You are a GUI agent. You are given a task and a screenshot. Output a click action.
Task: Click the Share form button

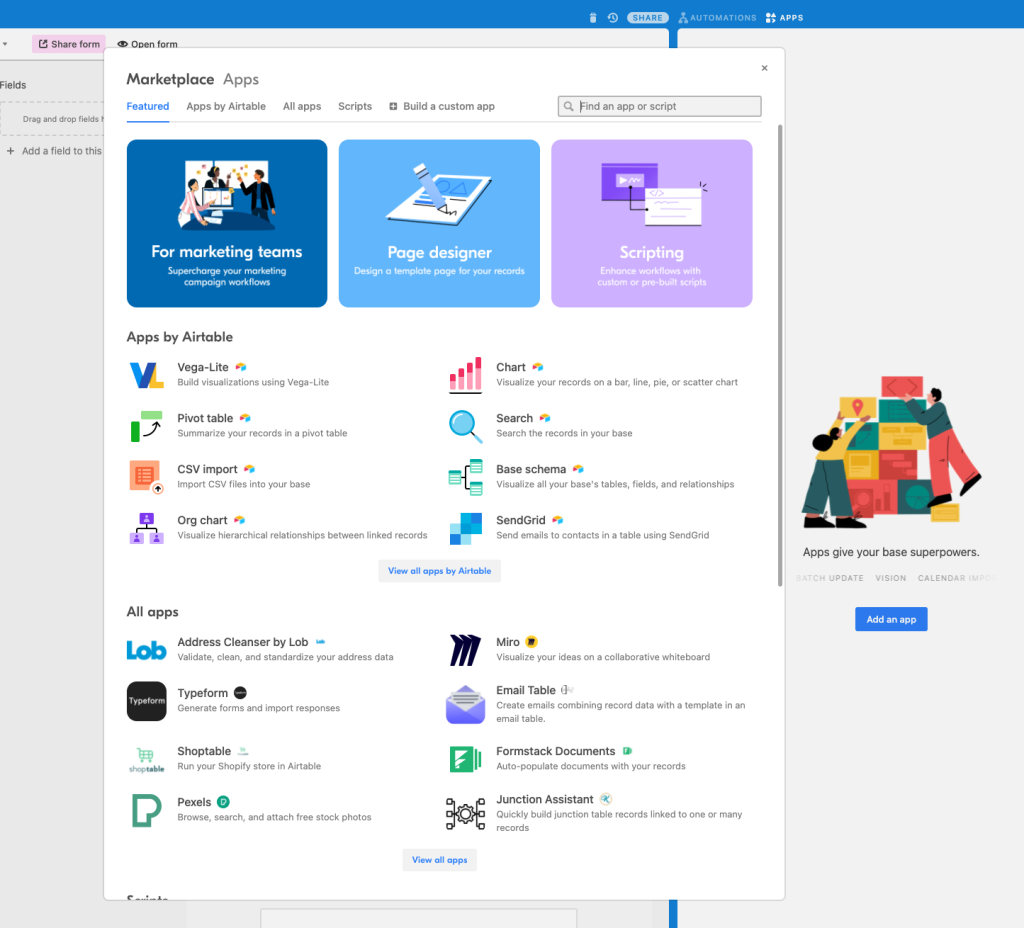click(69, 44)
